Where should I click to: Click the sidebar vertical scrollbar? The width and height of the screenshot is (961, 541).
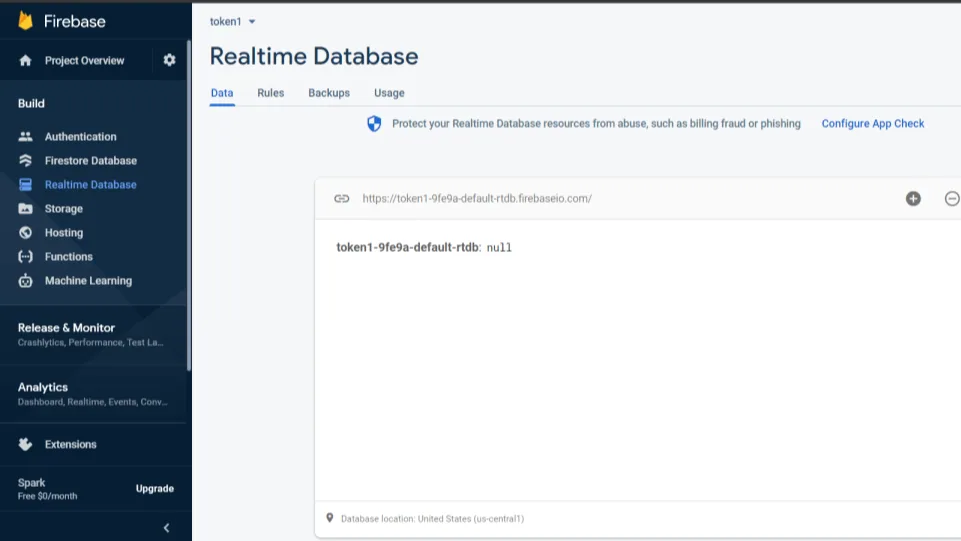(189, 205)
